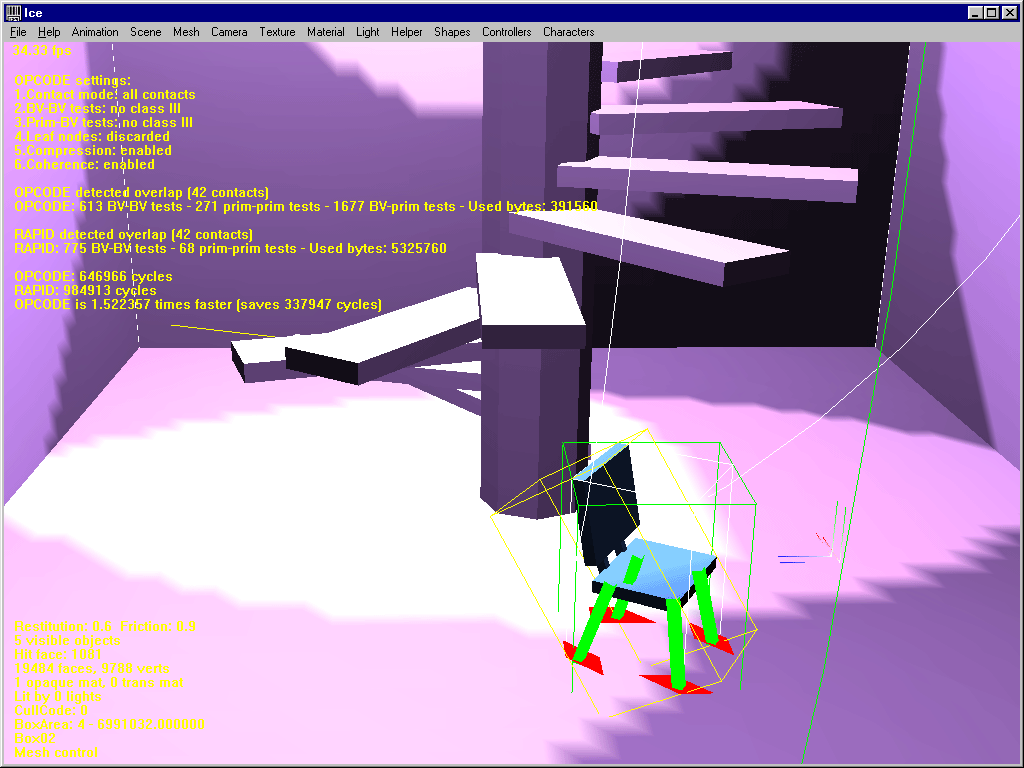Open the Animation menu
The width and height of the screenshot is (1024, 768).
(95, 32)
